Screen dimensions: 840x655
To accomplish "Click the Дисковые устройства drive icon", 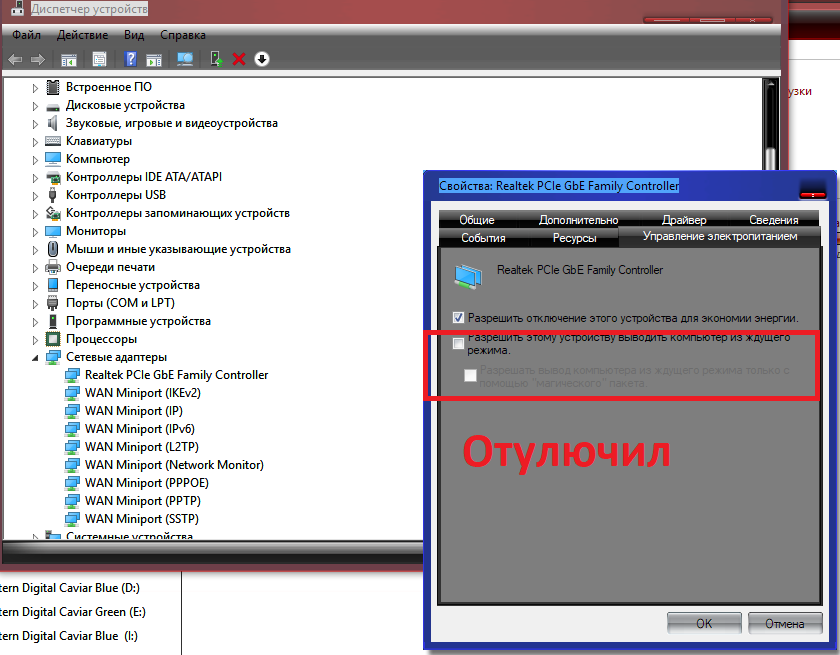I will [x=52, y=106].
